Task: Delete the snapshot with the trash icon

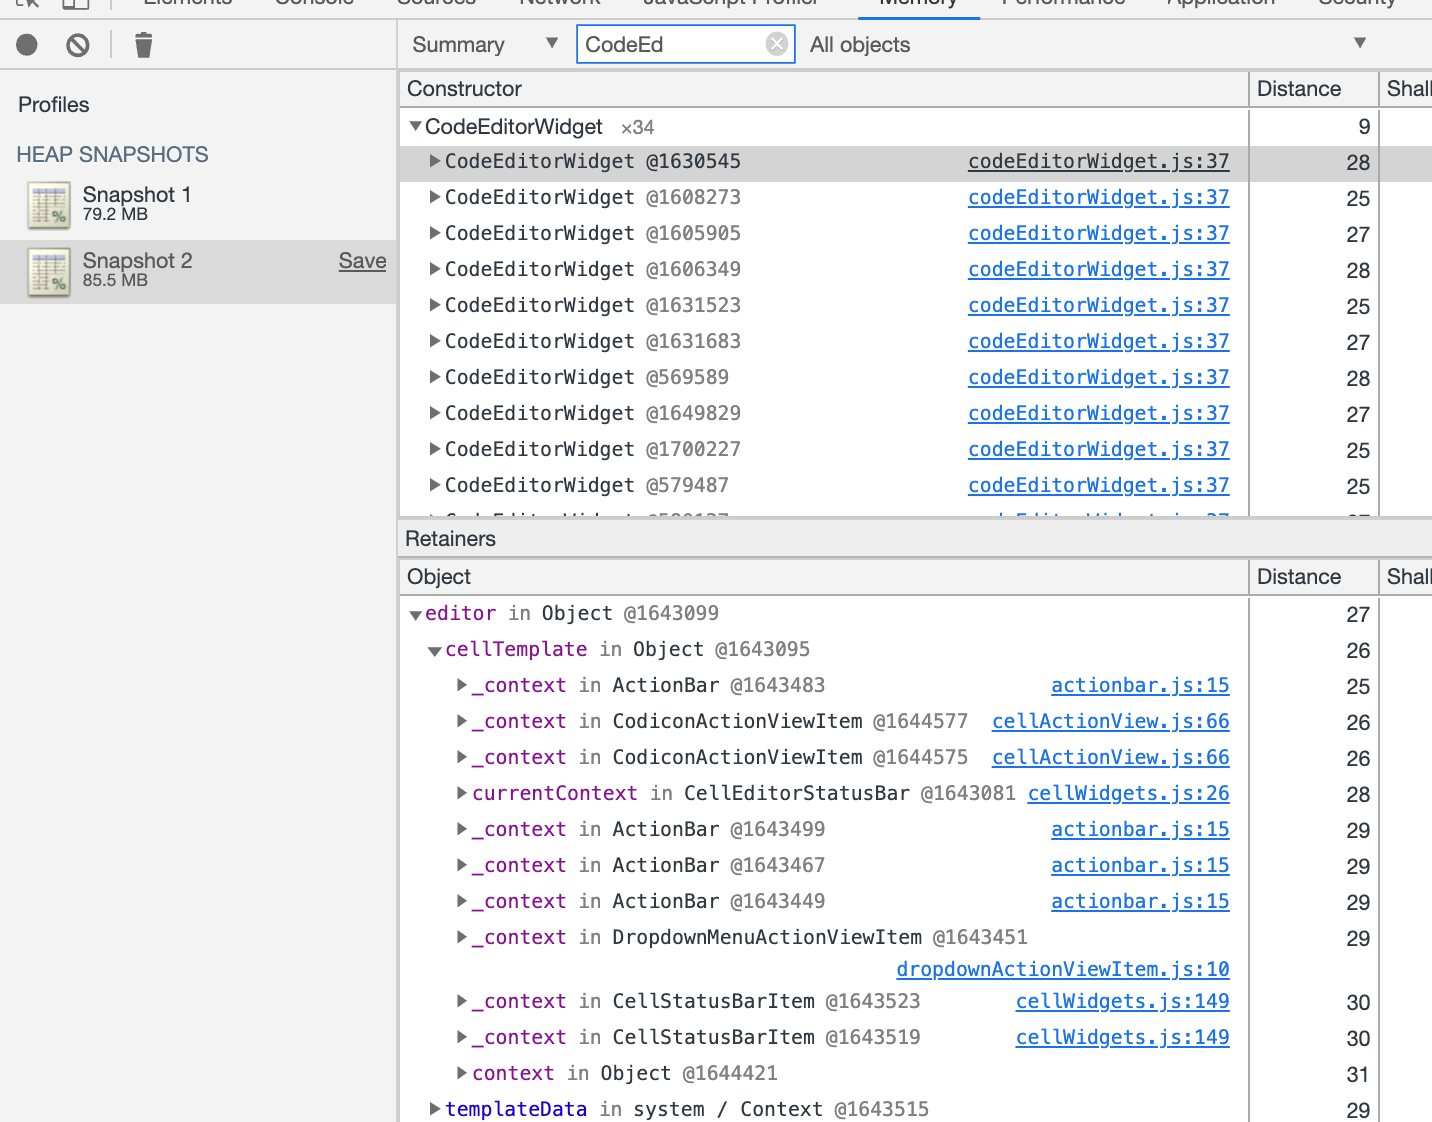Action: [143, 44]
